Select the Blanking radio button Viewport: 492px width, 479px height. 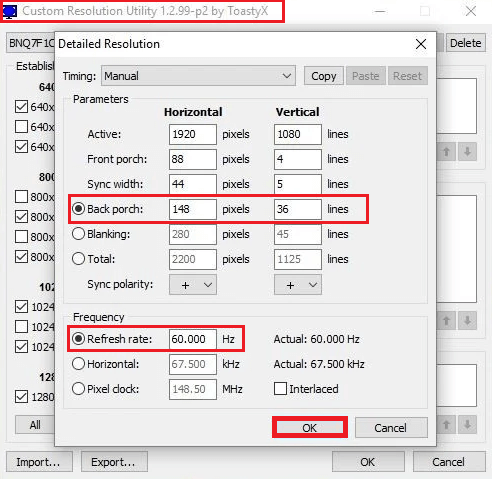[78, 234]
